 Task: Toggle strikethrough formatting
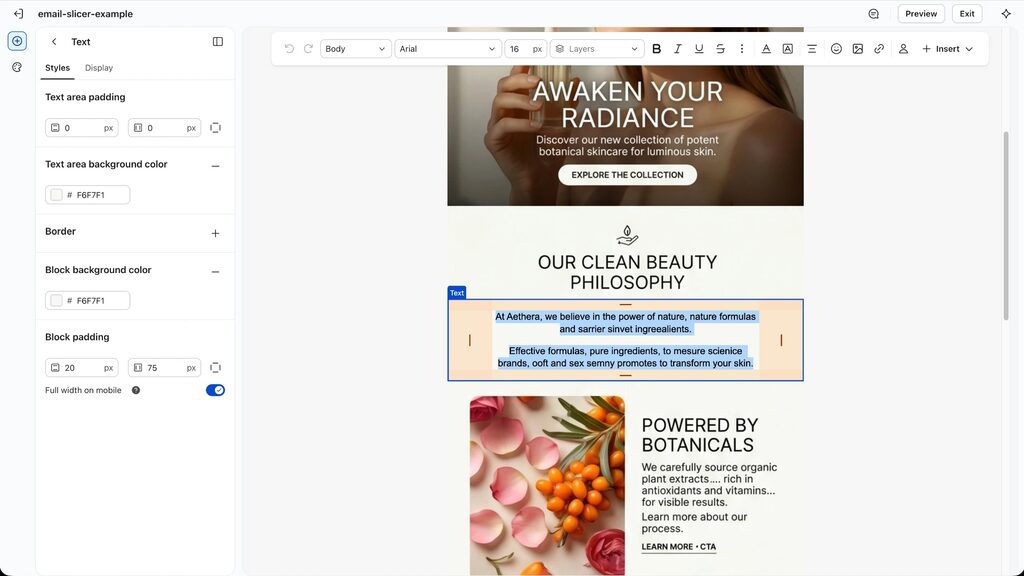point(720,49)
